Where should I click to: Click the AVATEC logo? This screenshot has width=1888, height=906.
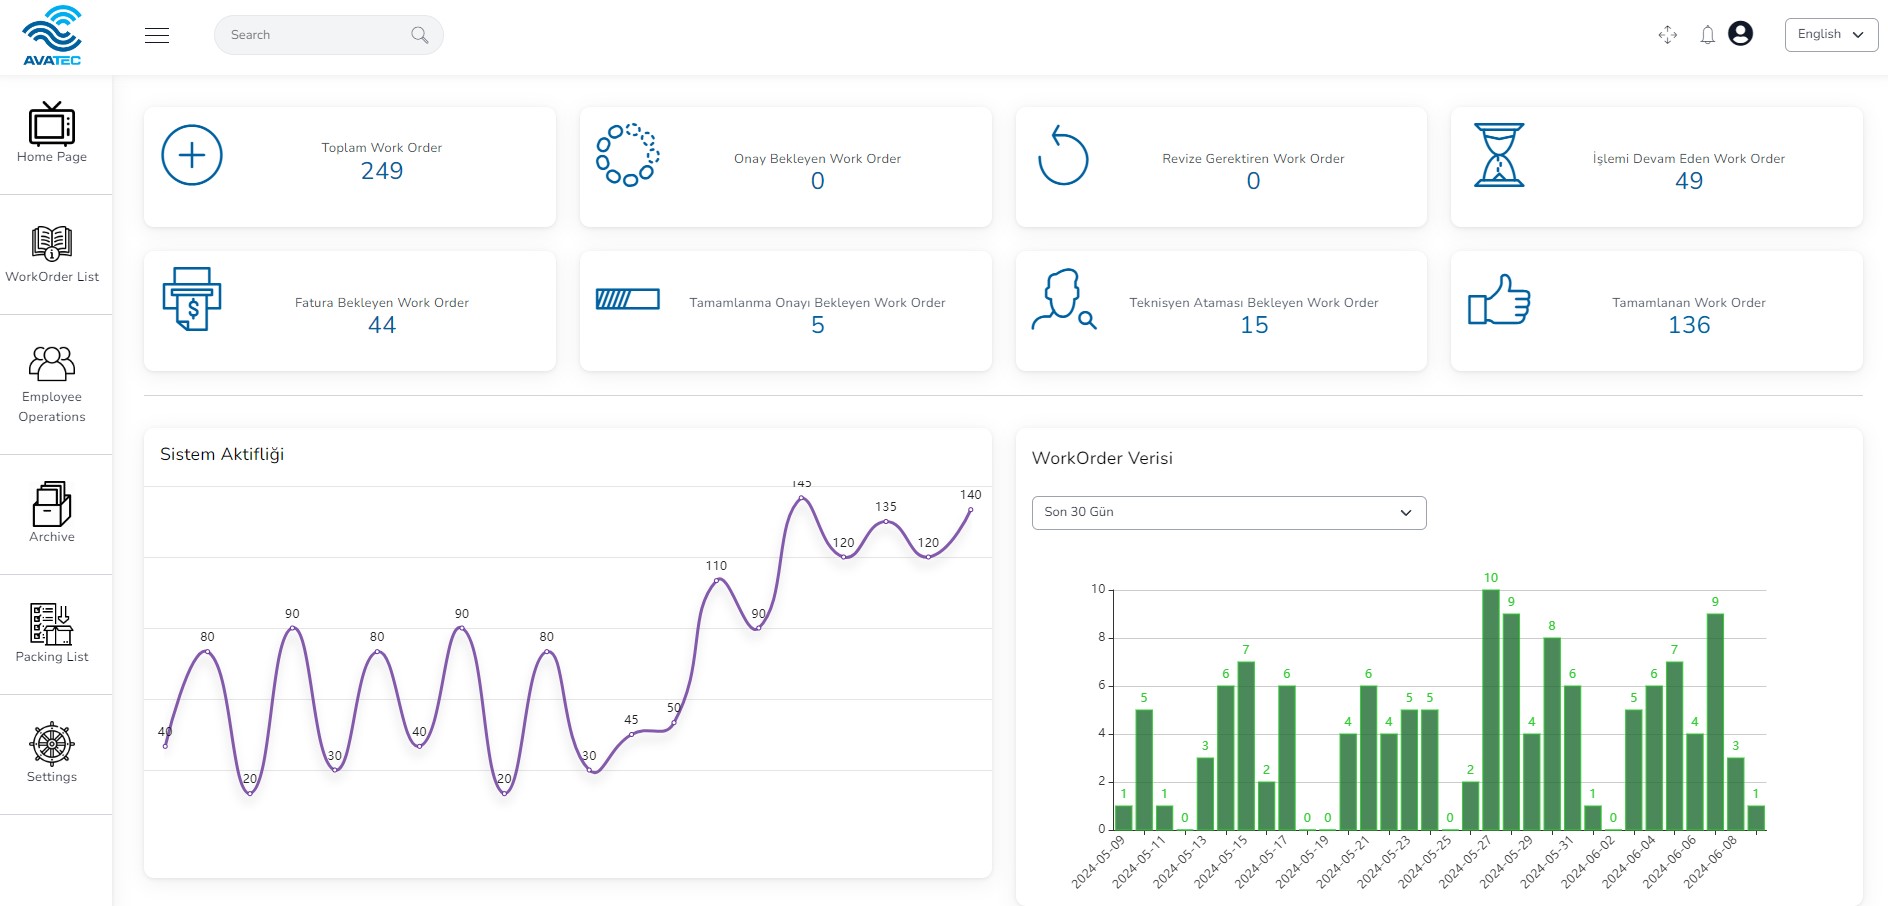coord(52,35)
